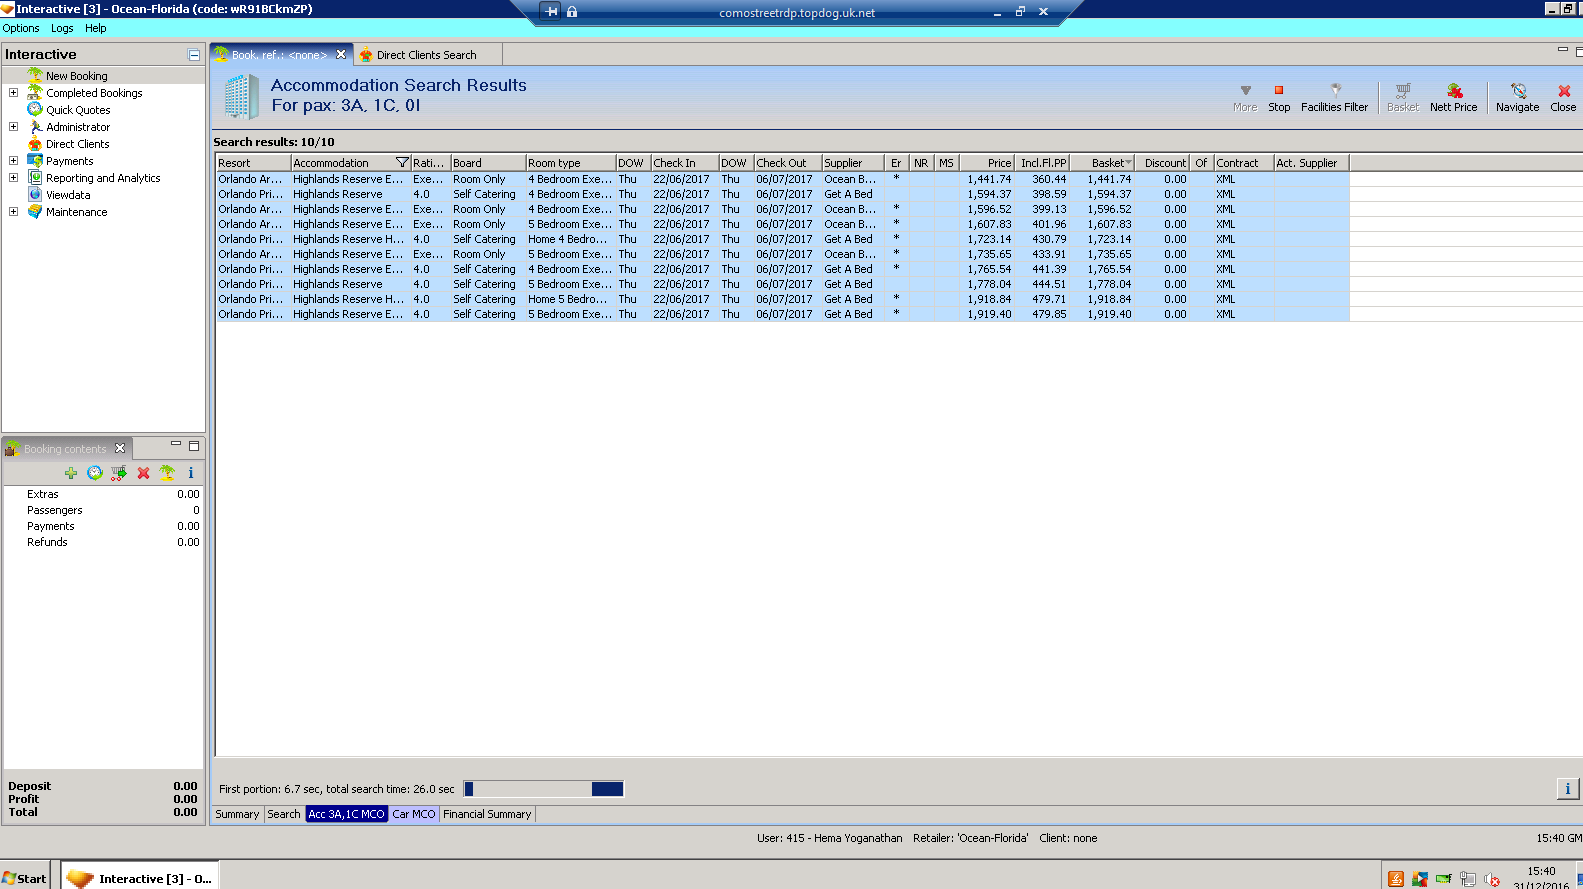Click the Administrator running man icon
The width and height of the screenshot is (1583, 889).
[35, 126]
